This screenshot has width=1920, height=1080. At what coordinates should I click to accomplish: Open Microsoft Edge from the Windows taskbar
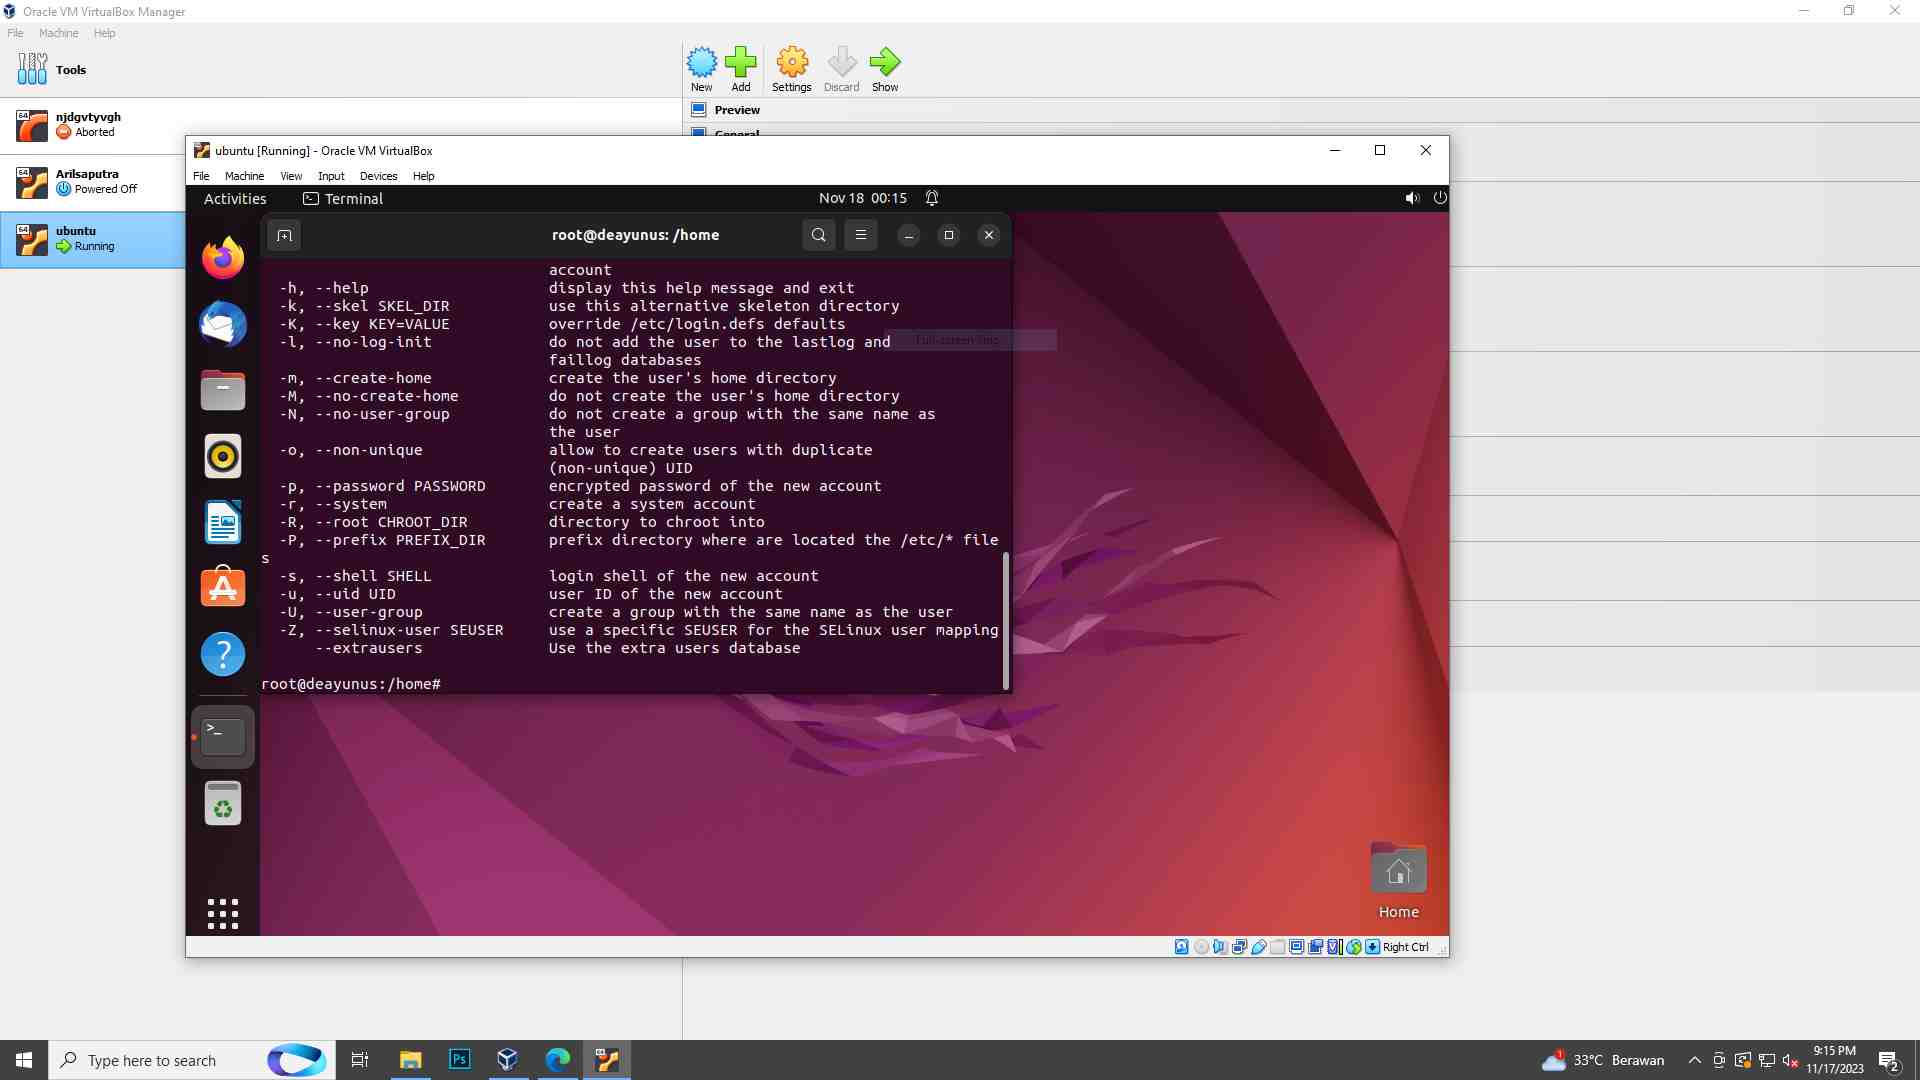click(x=557, y=1060)
